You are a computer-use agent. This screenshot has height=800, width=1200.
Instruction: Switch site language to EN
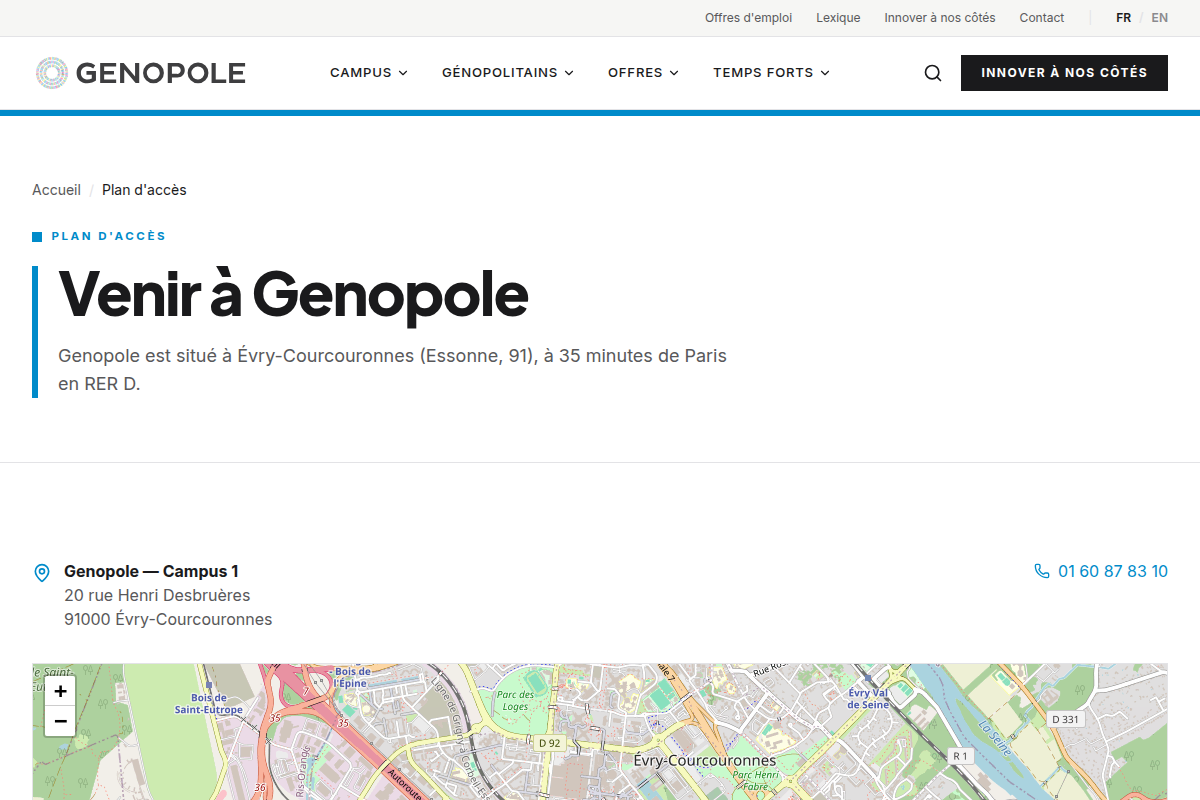point(1159,18)
